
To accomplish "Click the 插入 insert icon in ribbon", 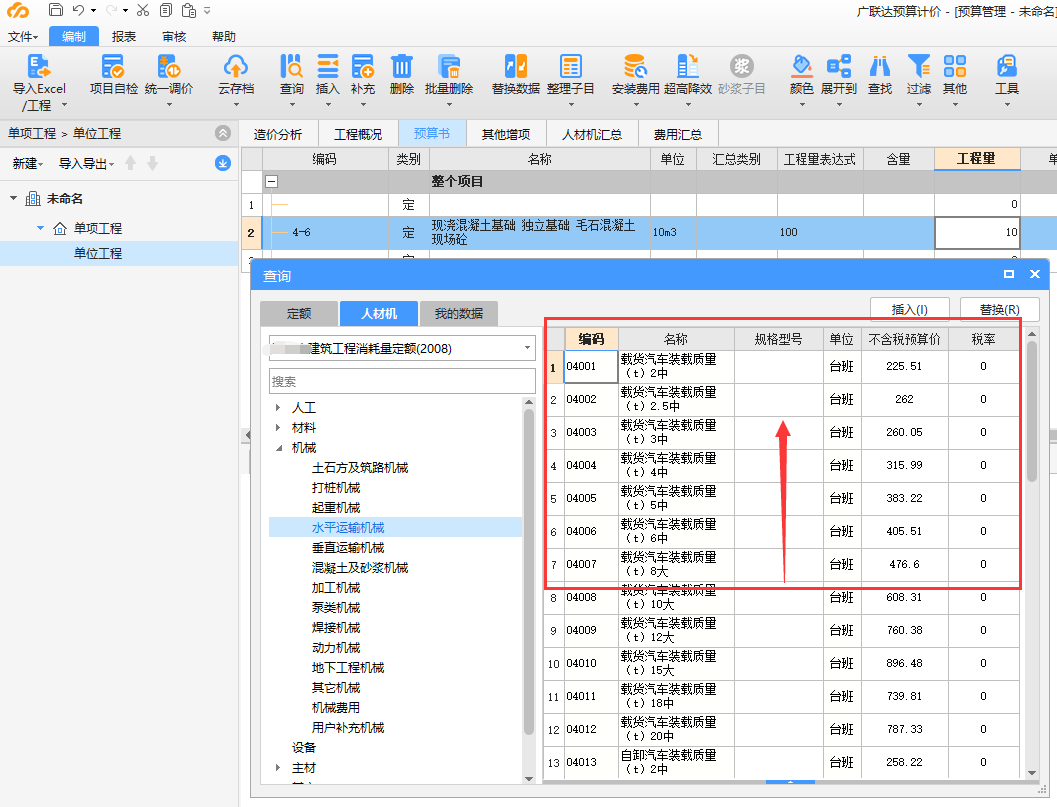I will click(328, 67).
